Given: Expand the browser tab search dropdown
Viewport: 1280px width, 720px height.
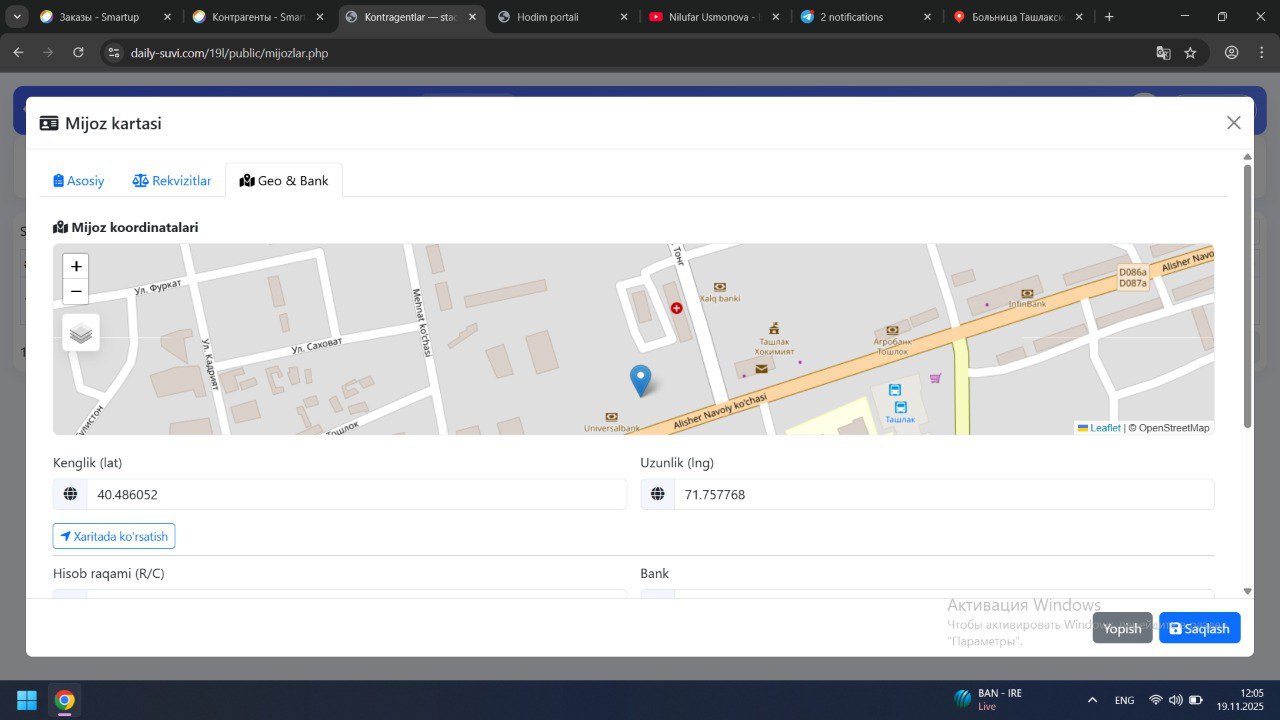Looking at the screenshot, I should 17,17.
